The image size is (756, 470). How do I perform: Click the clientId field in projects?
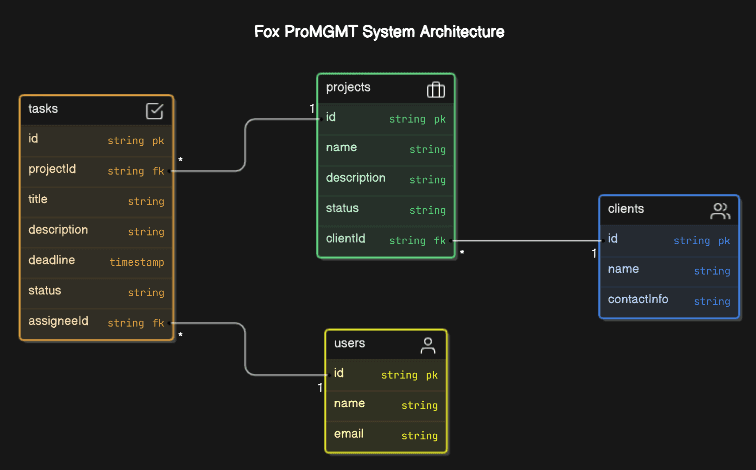click(386, 239)
